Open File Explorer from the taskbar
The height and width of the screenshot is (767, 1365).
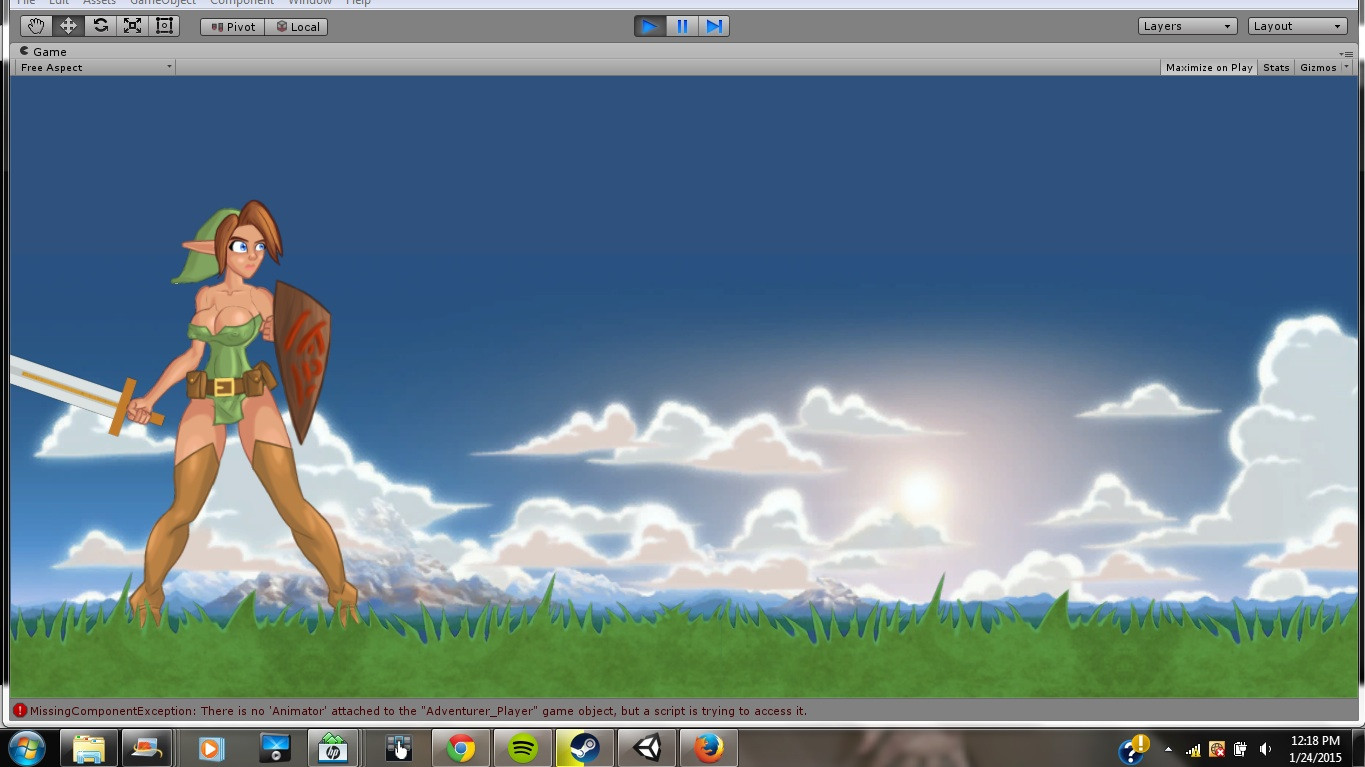point(88,748)
